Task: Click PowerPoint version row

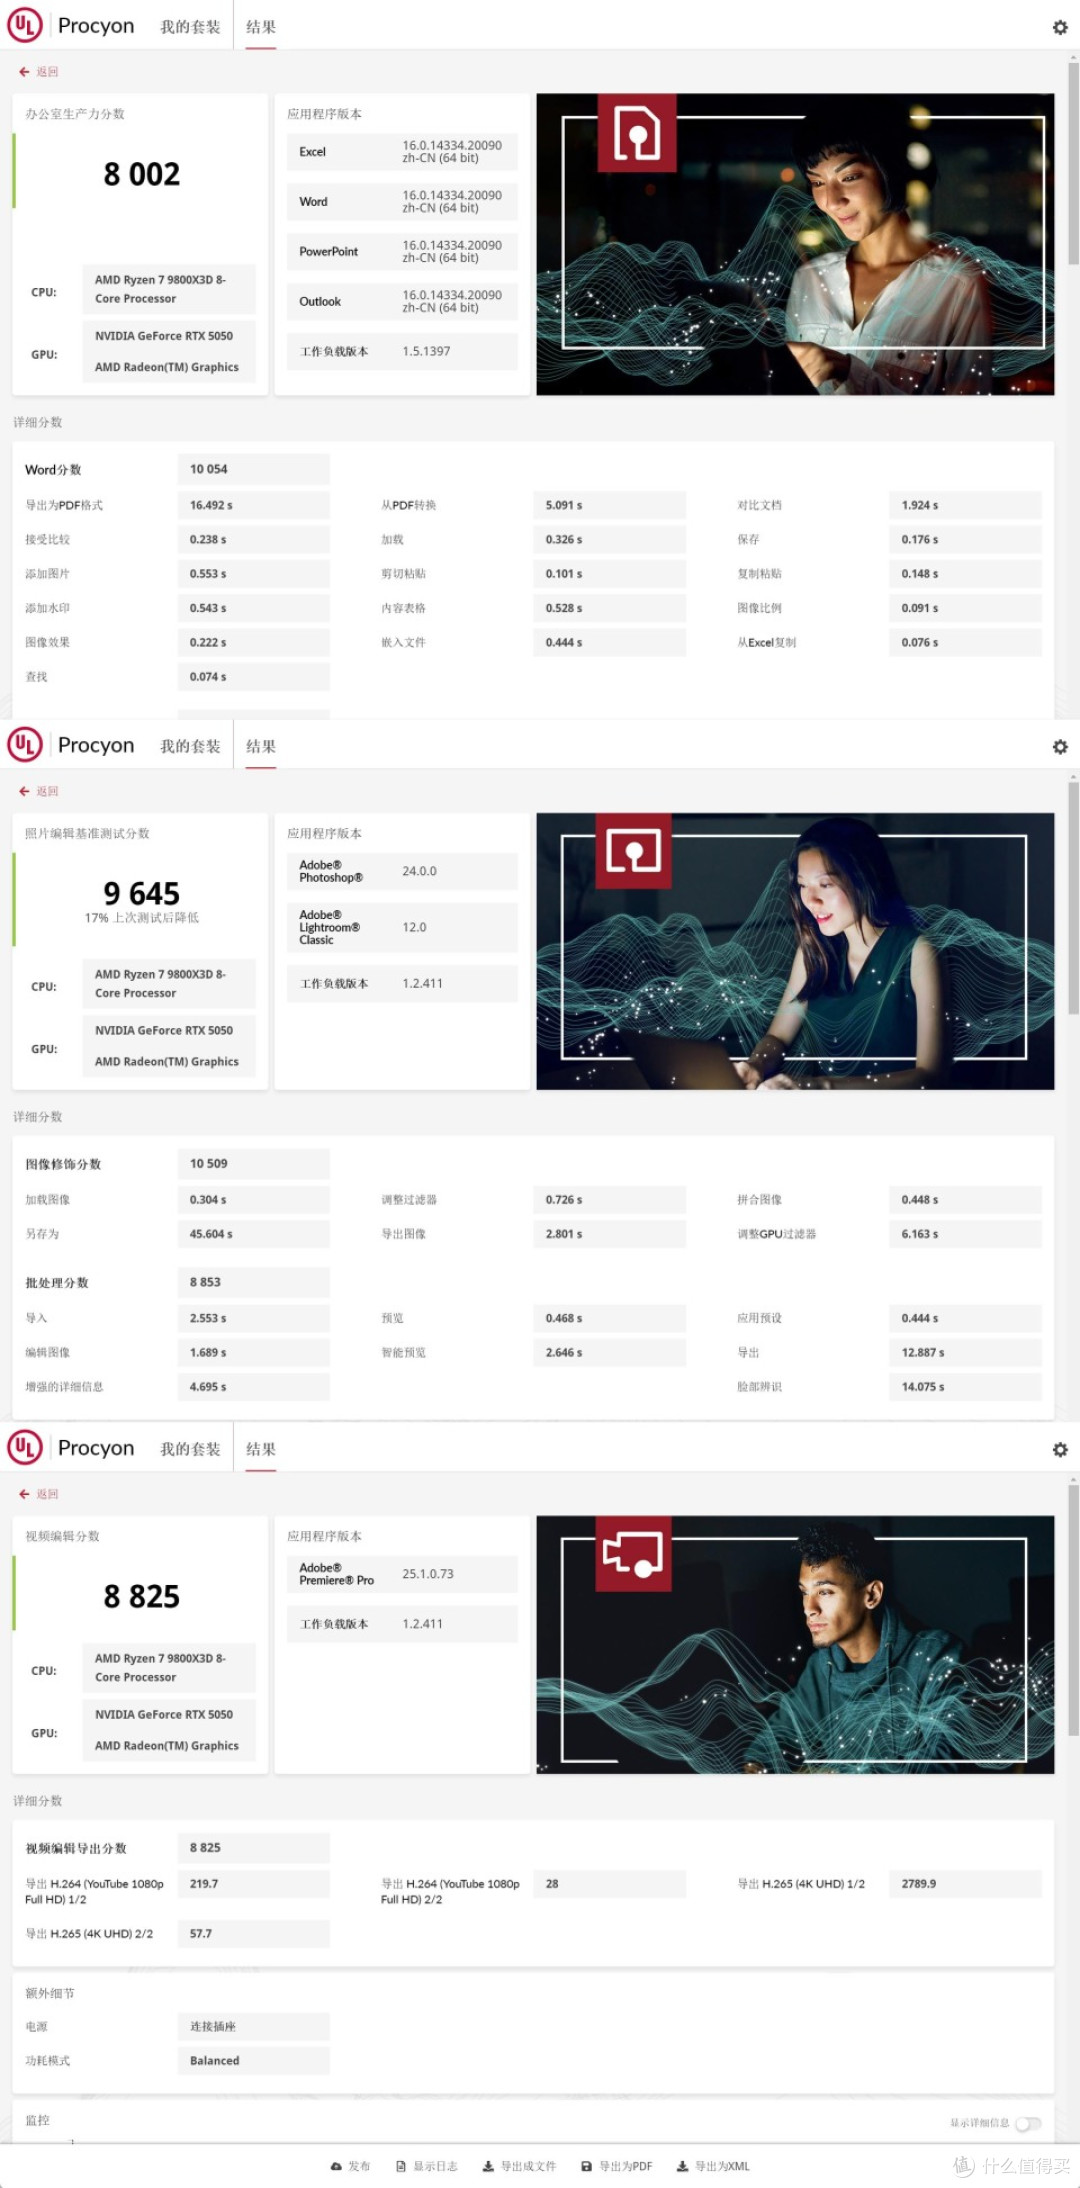Action: [x=402, y=252]
